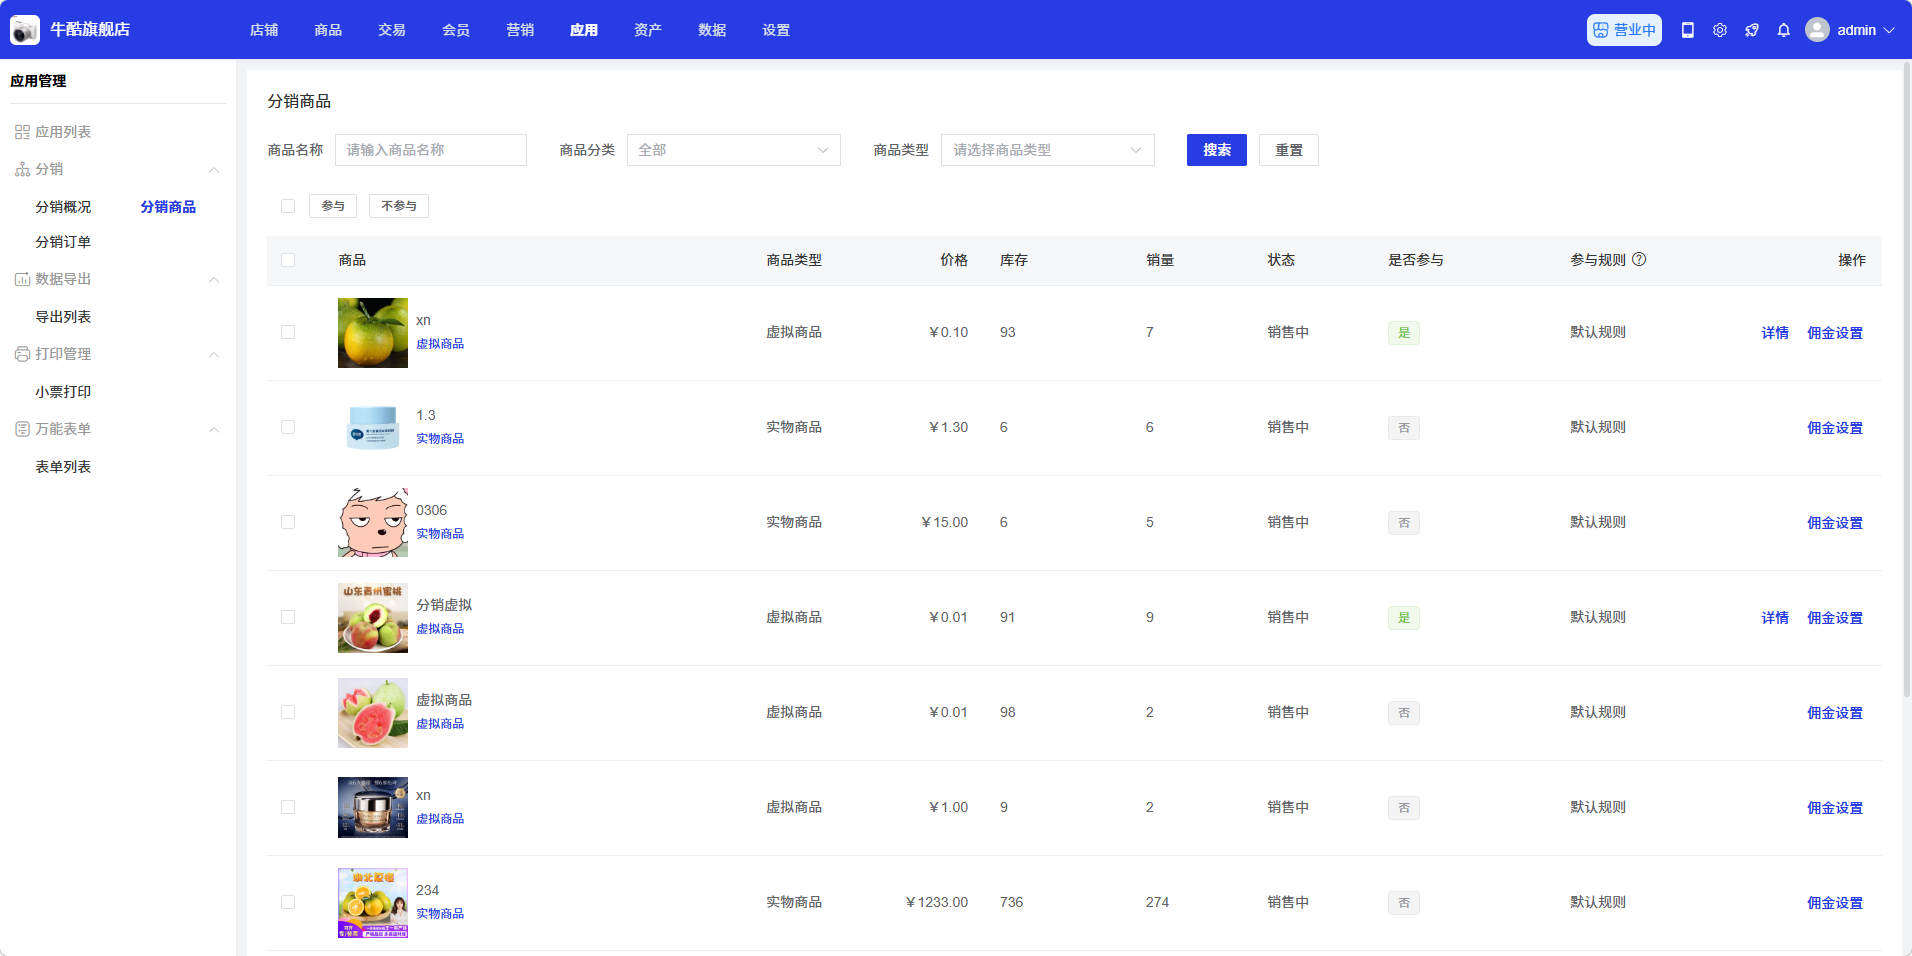Click the admin user avatar

(x=1817, y=30)
